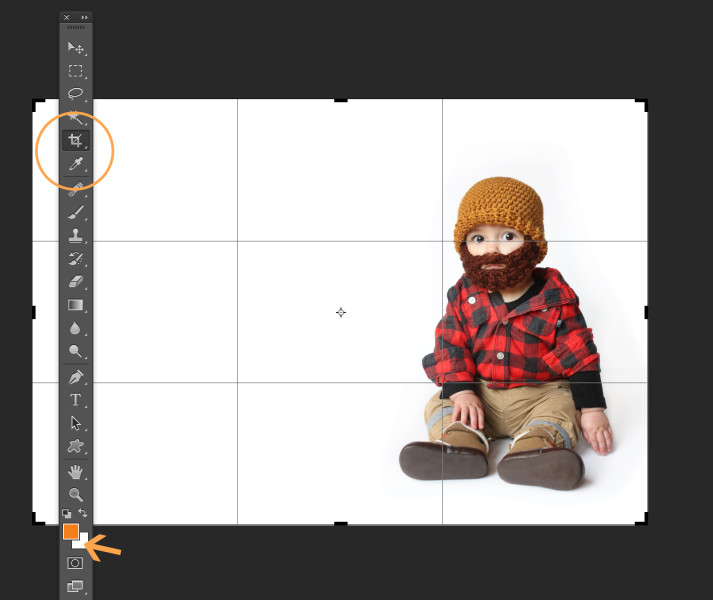Toggle Quick Mask mode

(x=75, y=563)
